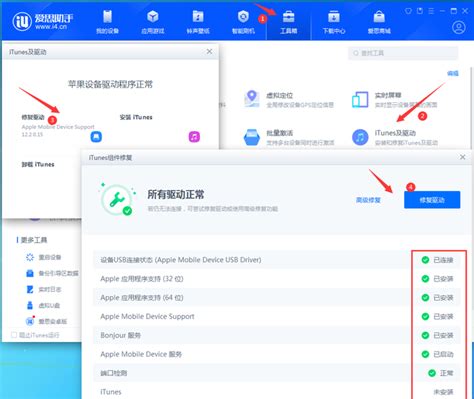Screen dimensions: 474x399
Task: Click the 实时屏幕 tool title text
Action: tap(388, 95)
